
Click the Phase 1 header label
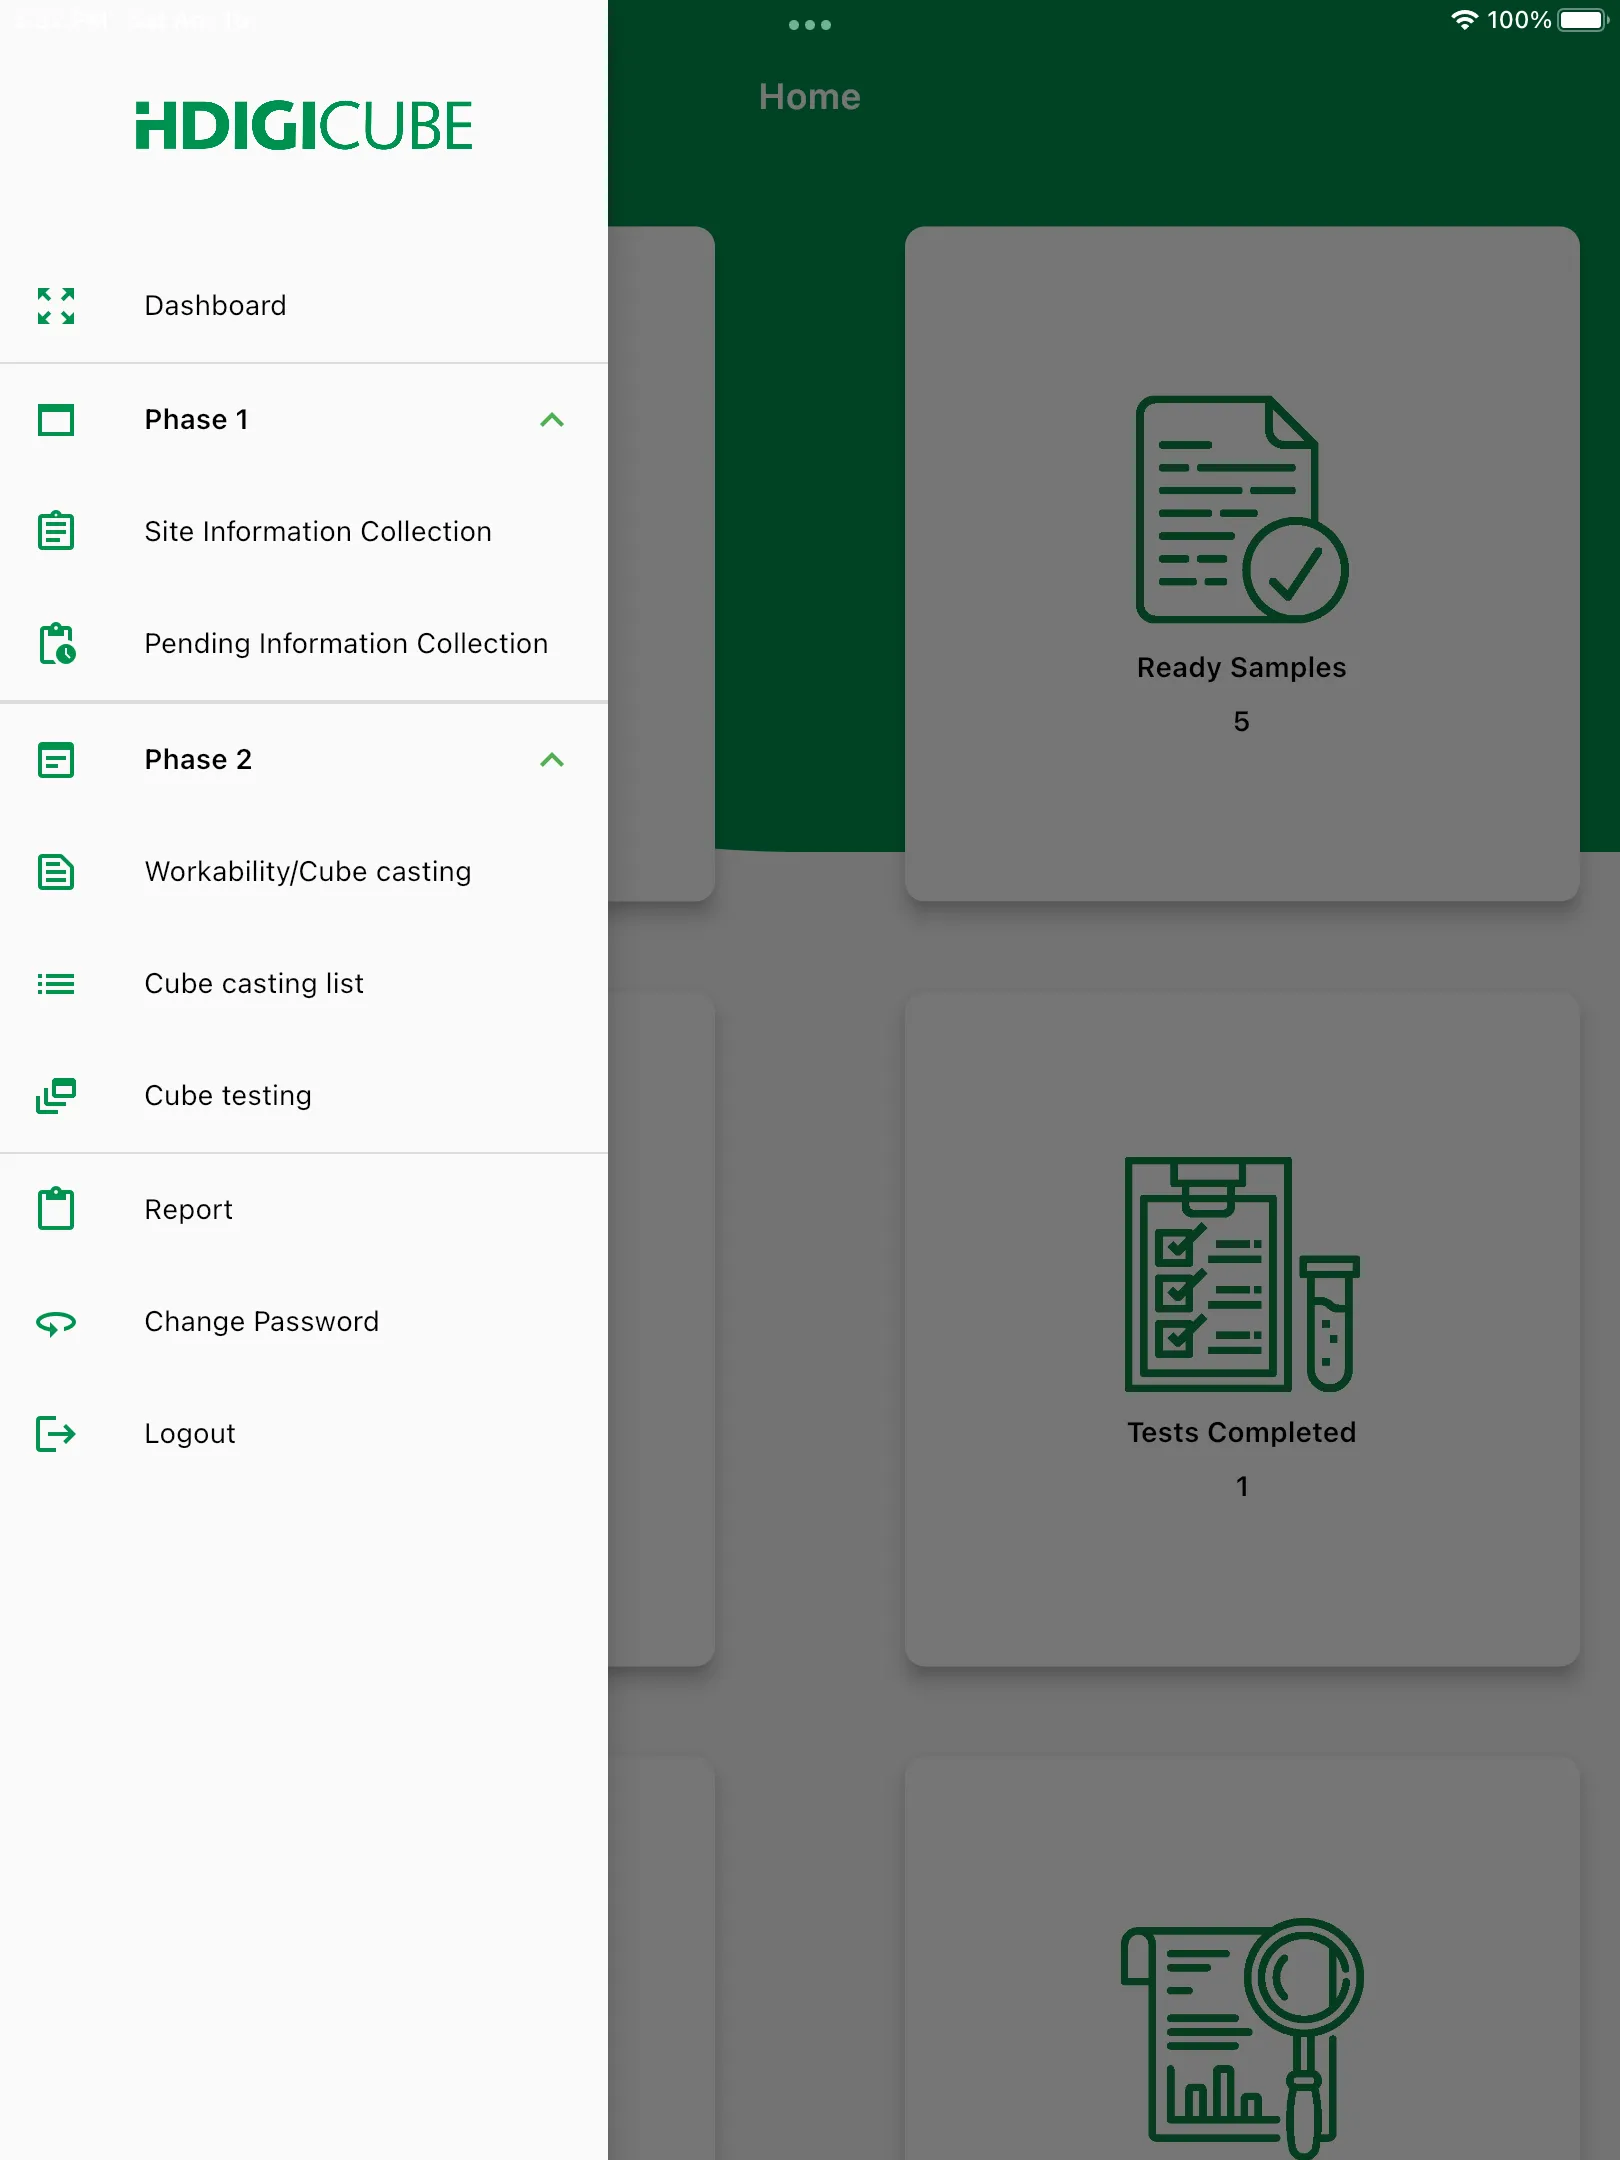(x=196, y=420)
